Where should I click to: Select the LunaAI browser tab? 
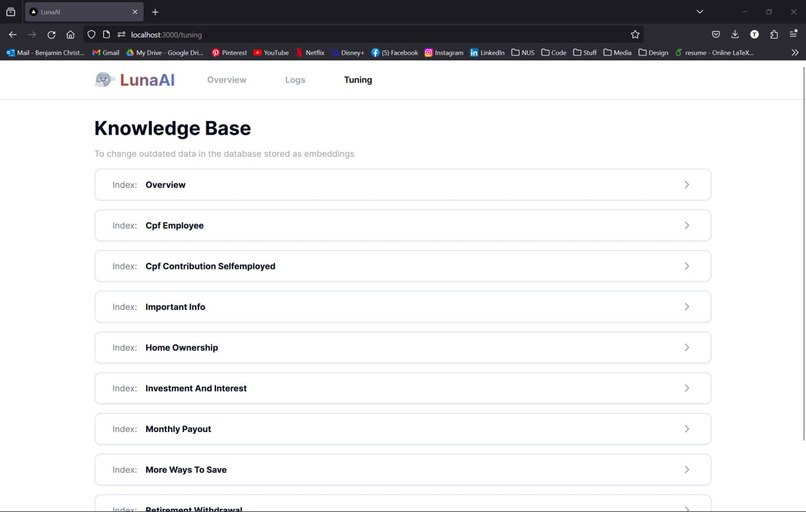84,12
